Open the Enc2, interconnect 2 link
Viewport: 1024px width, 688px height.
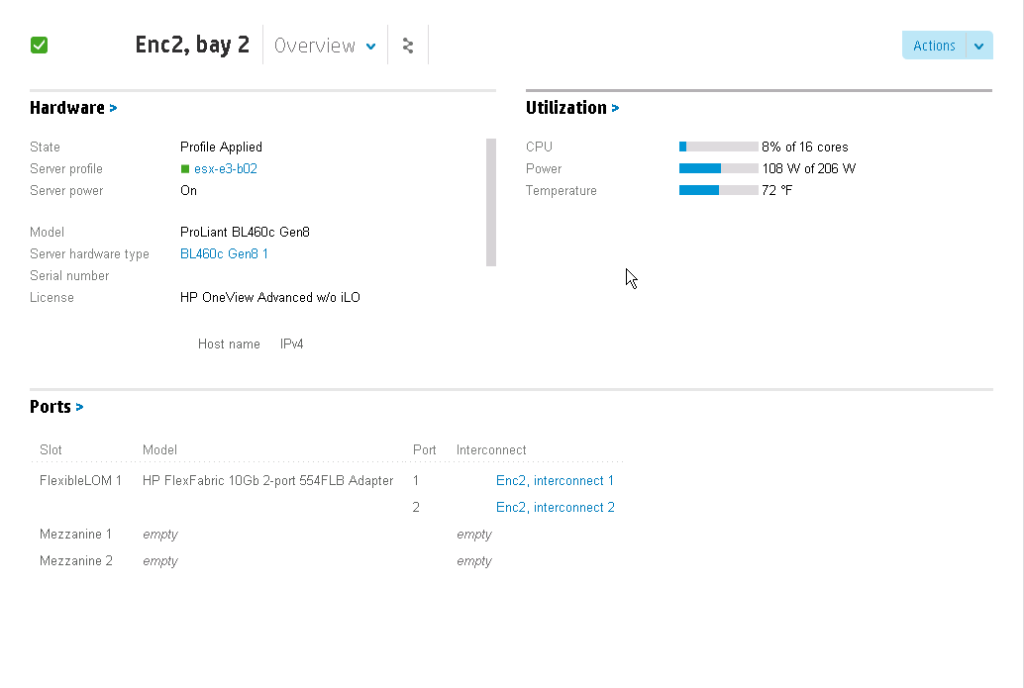click(555, 508)
